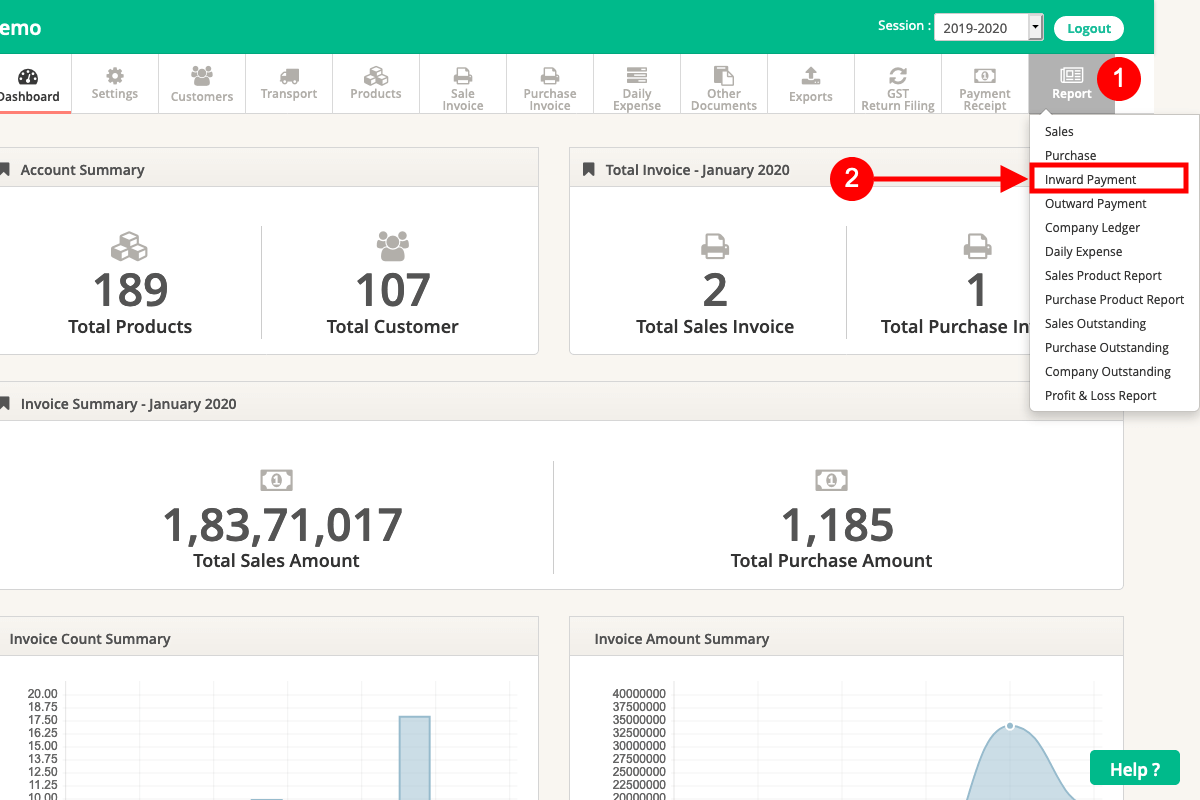Viewport: 1200px width, 800px height.
Task: Open the Help panel
Action: [x=1135, y=768]
